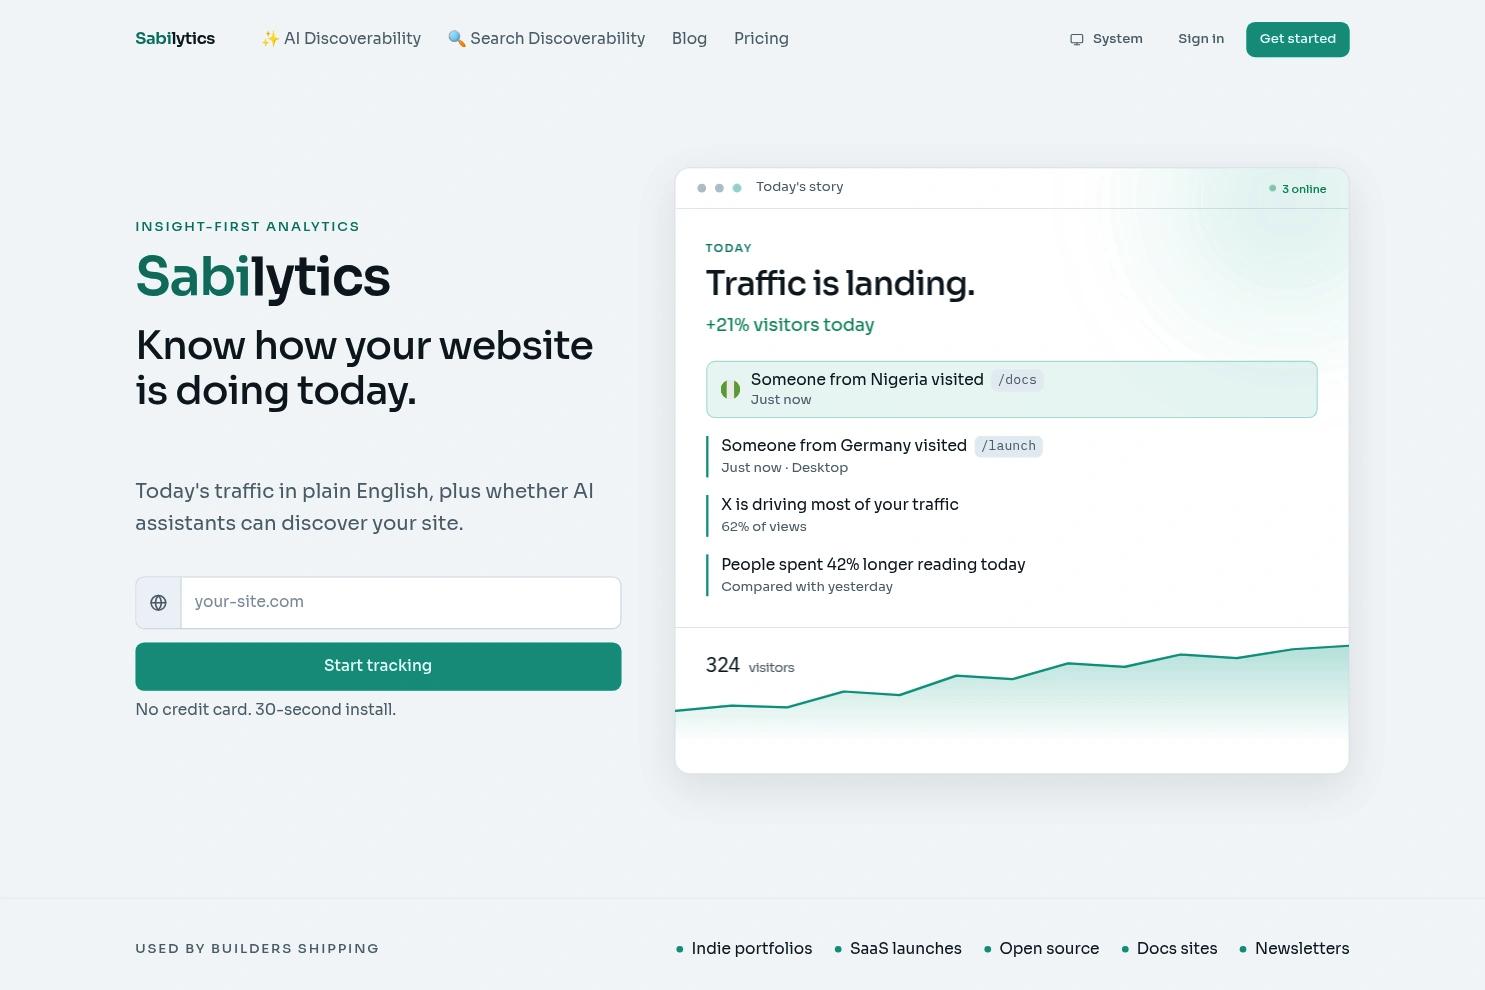Click the 'Newsletters' item
The image size is (1485, 990).
tap(1295, 949)
